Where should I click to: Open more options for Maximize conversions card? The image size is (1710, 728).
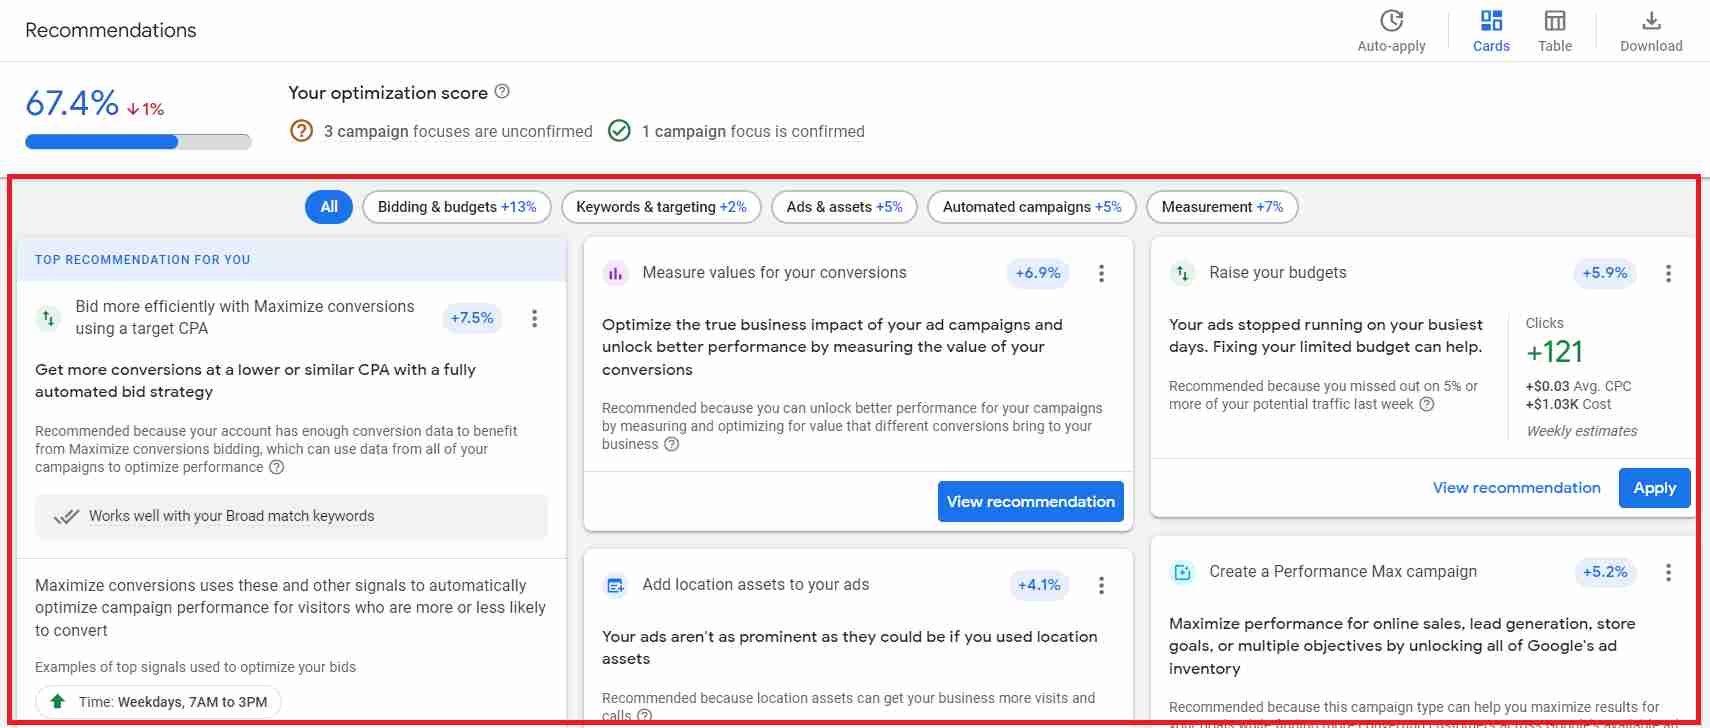[535, 318]
